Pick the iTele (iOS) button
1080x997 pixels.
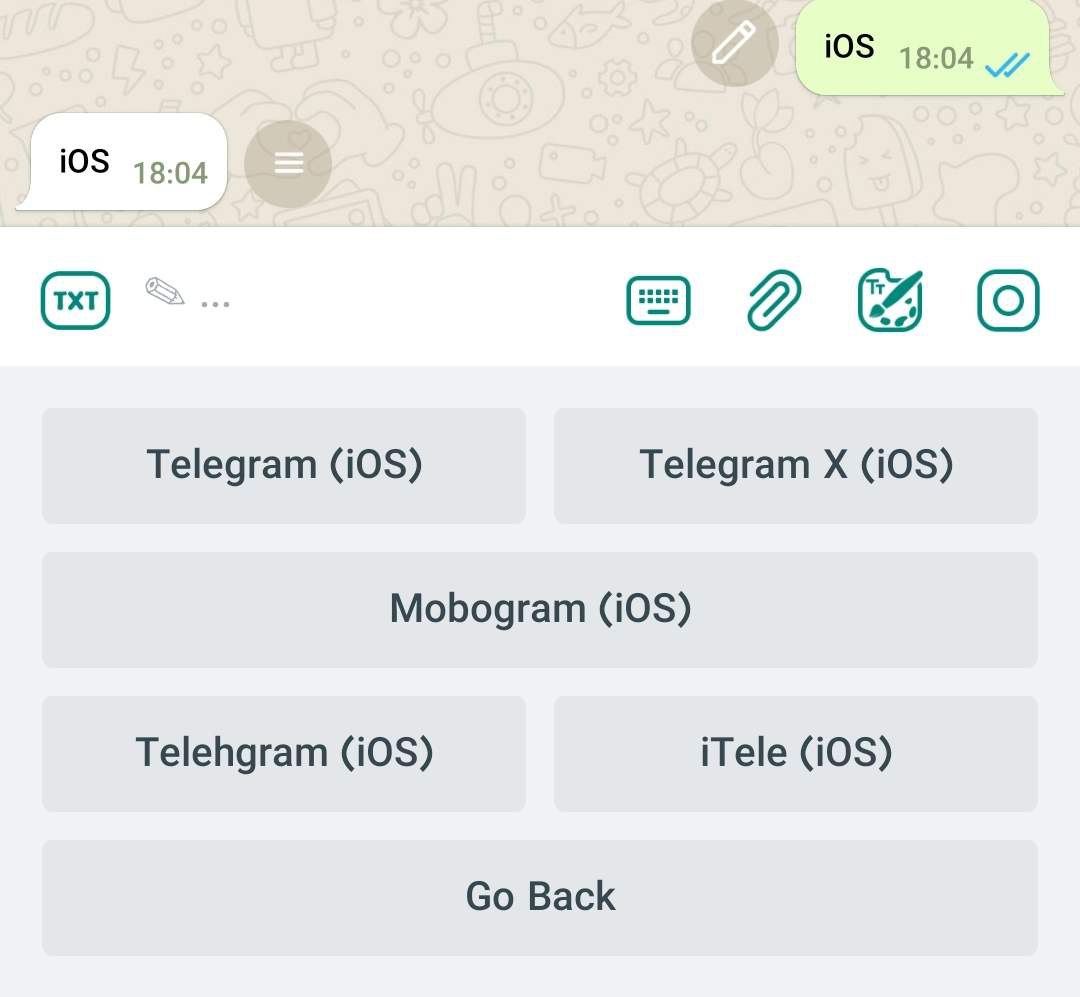(796, 753)
